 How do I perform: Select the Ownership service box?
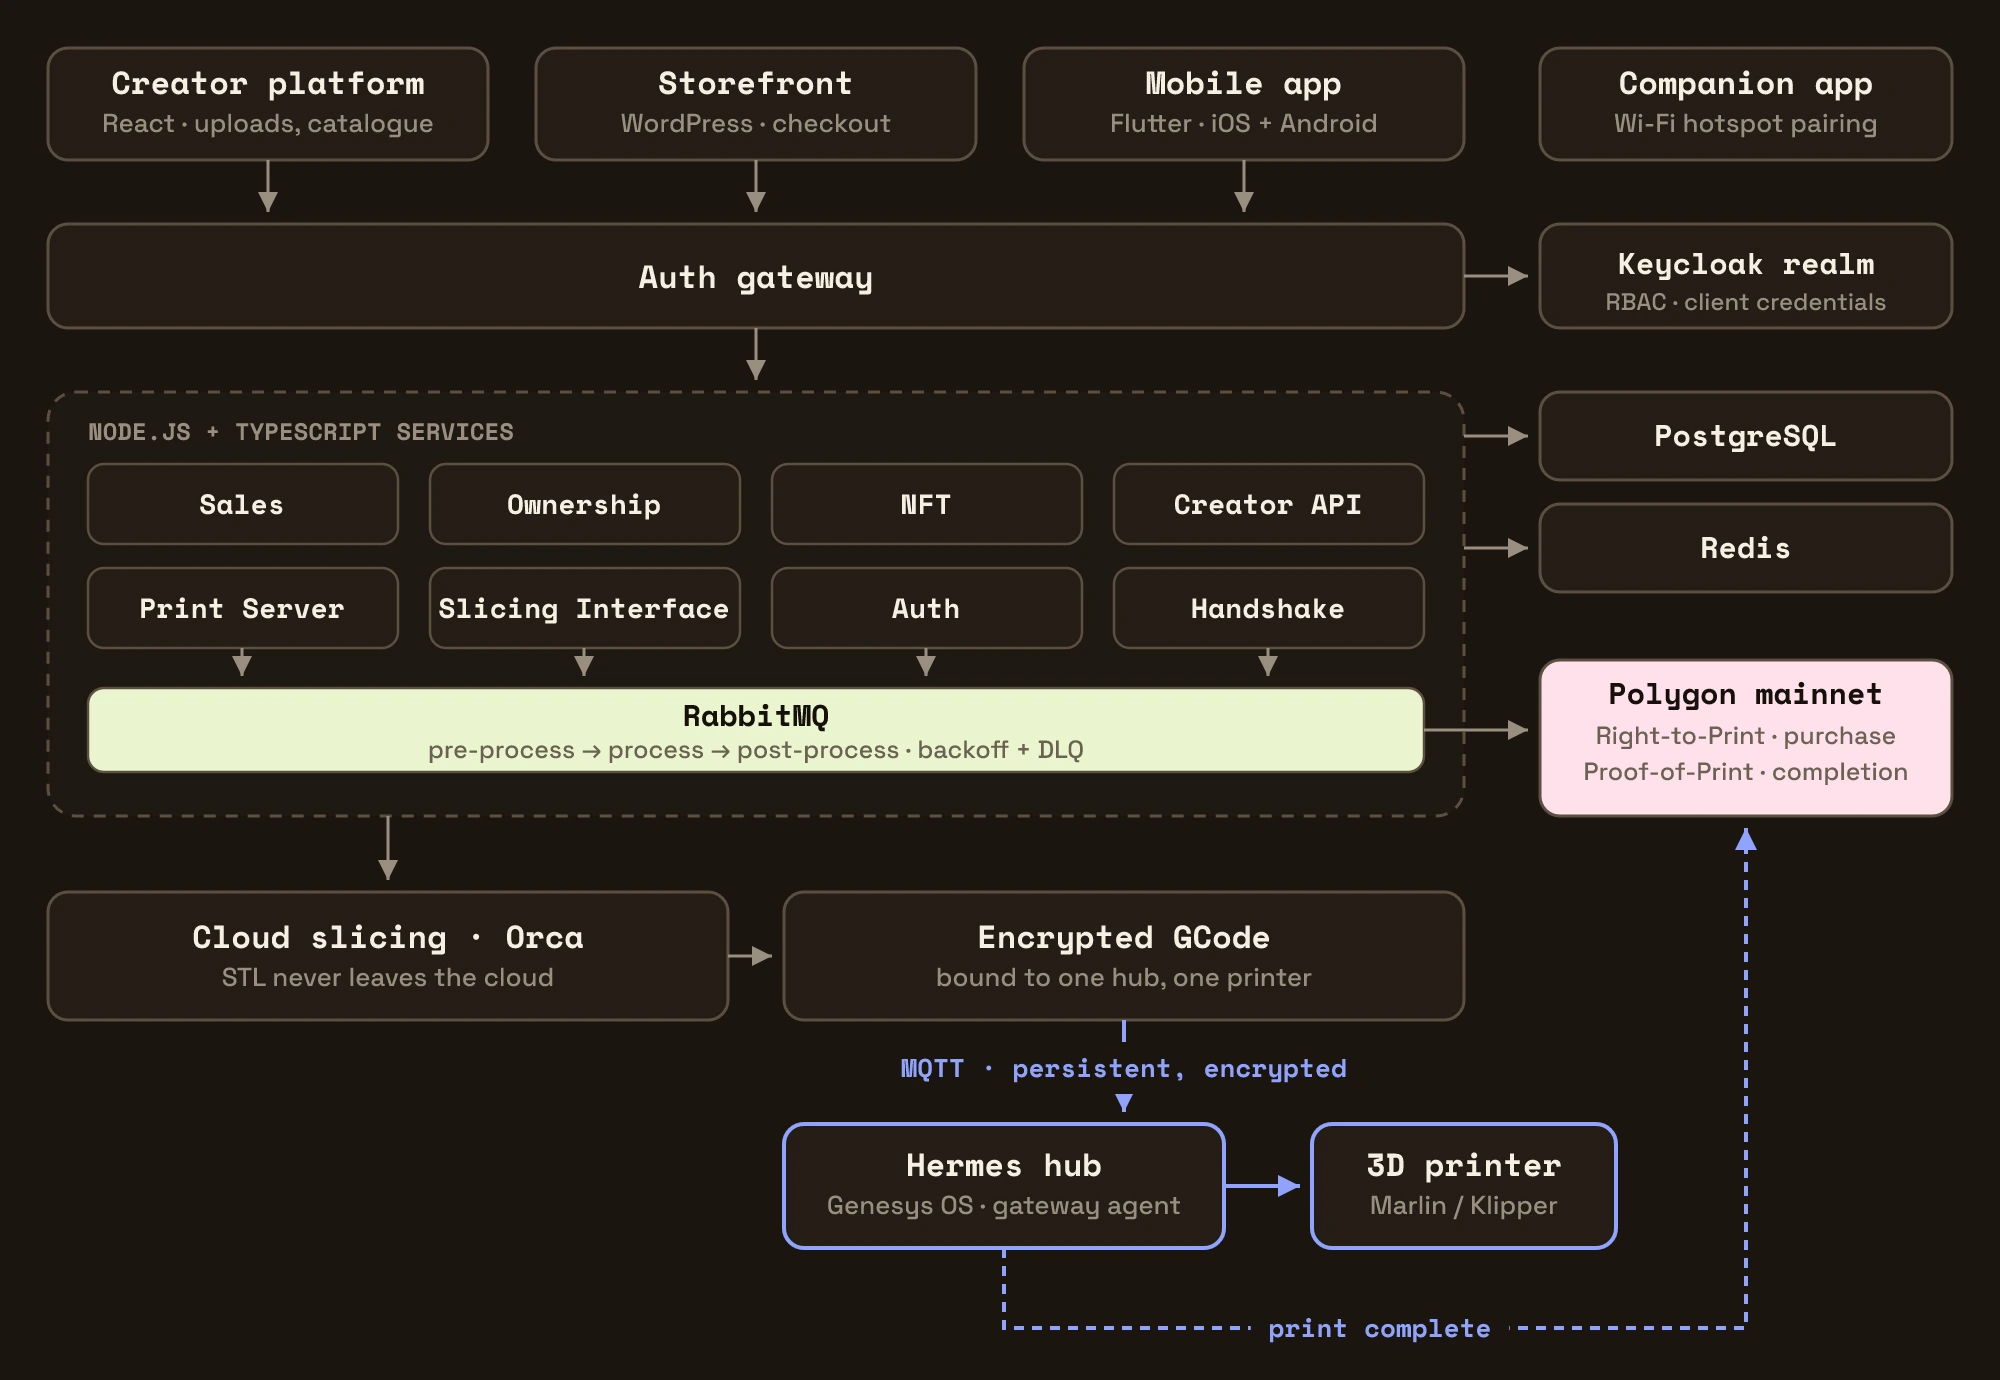(585, 504)
